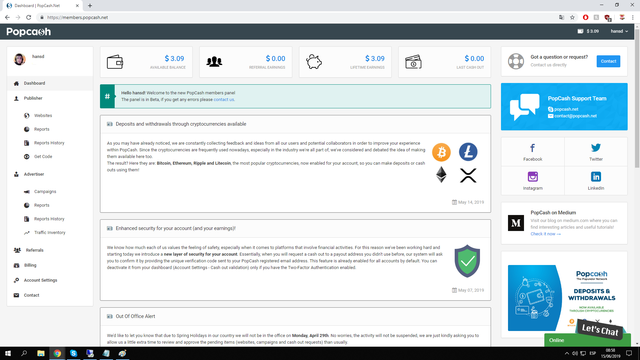Click the Deposits & Withdrawals banner ad

pyautogui.click(x=564, y=298)
